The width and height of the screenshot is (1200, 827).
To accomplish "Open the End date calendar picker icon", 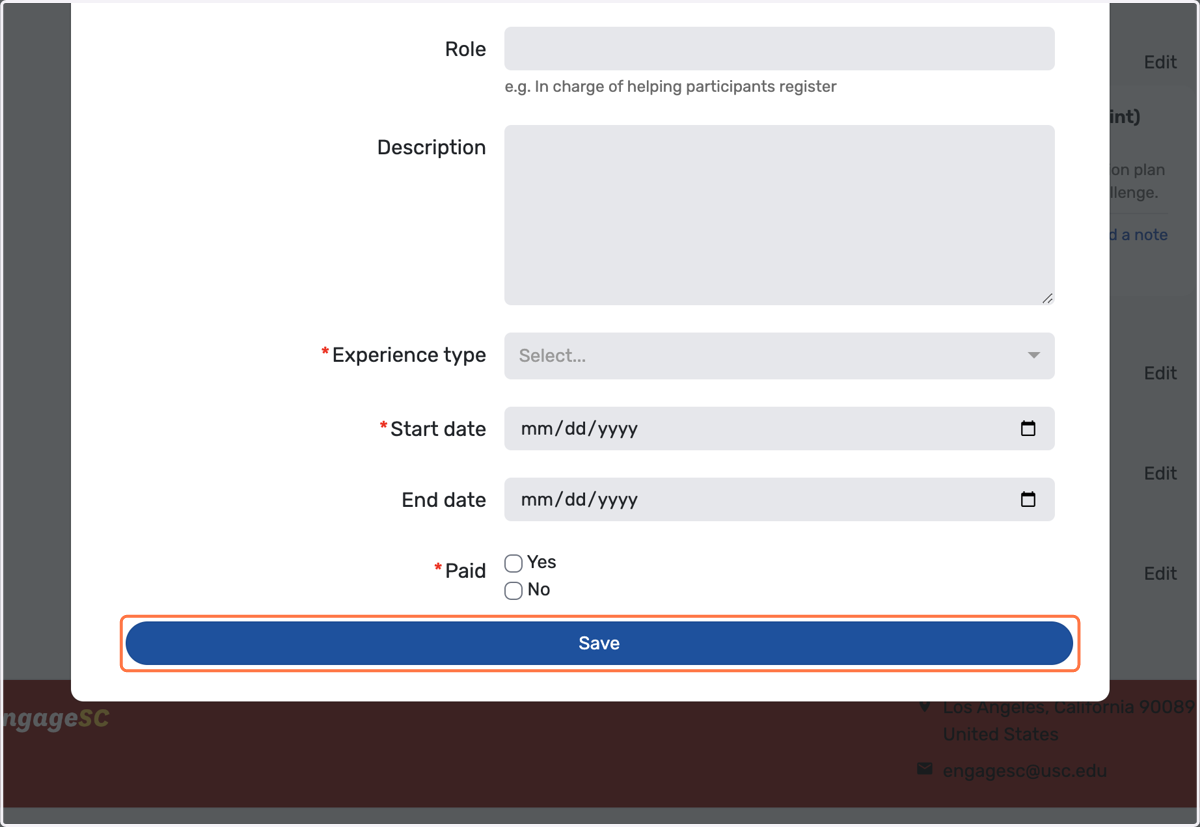I will coord(1028,499).
